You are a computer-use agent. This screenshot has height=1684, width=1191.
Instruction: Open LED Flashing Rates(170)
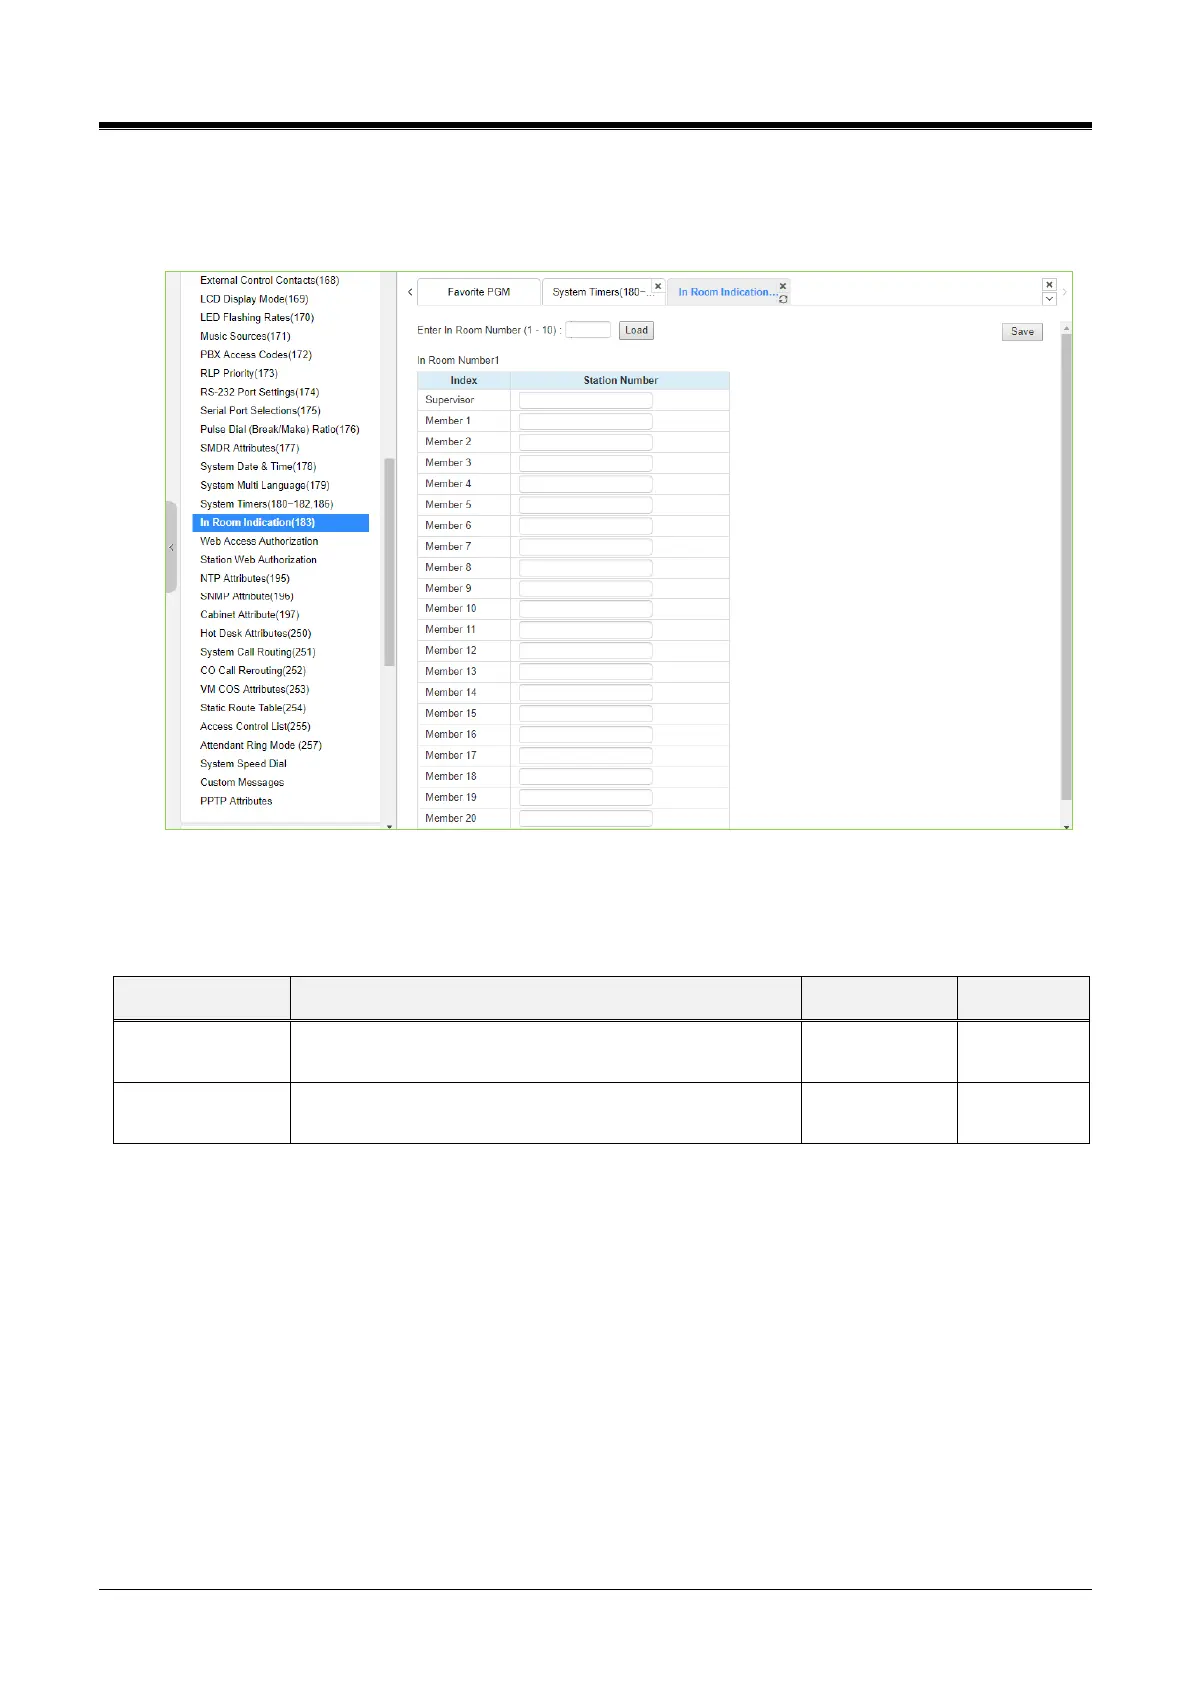(x=257, y=318)
